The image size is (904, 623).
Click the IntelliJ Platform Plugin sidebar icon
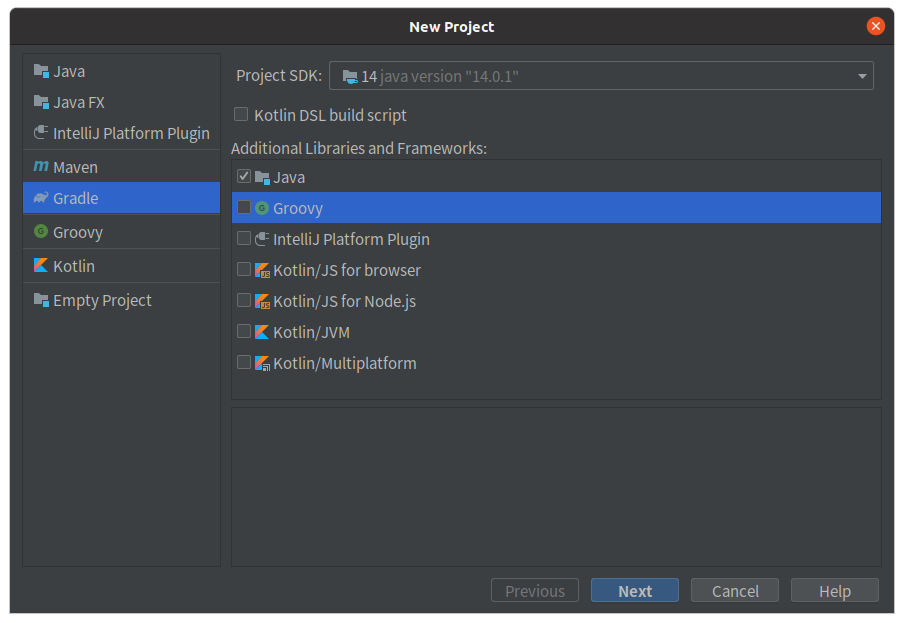[41, 133]
